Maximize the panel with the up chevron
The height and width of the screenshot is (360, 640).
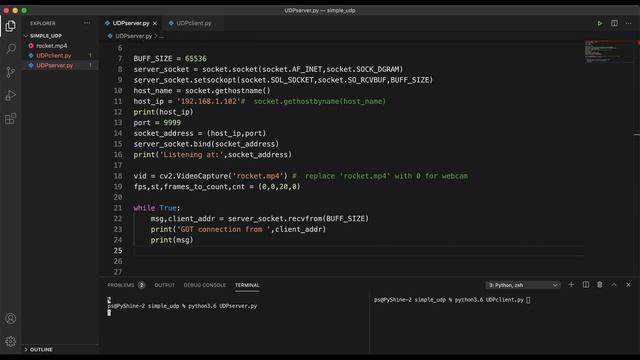point(614,284)
